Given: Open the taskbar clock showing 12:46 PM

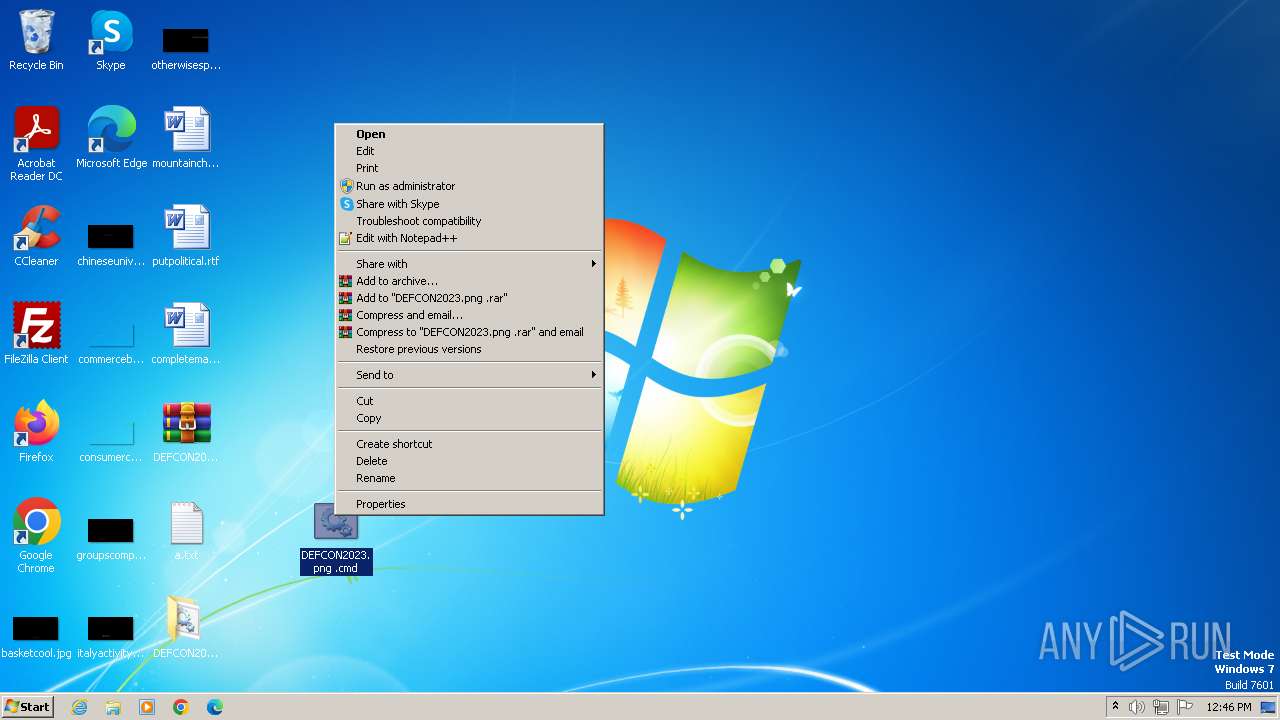Looking at the screenshot, I should (1228, 707).
